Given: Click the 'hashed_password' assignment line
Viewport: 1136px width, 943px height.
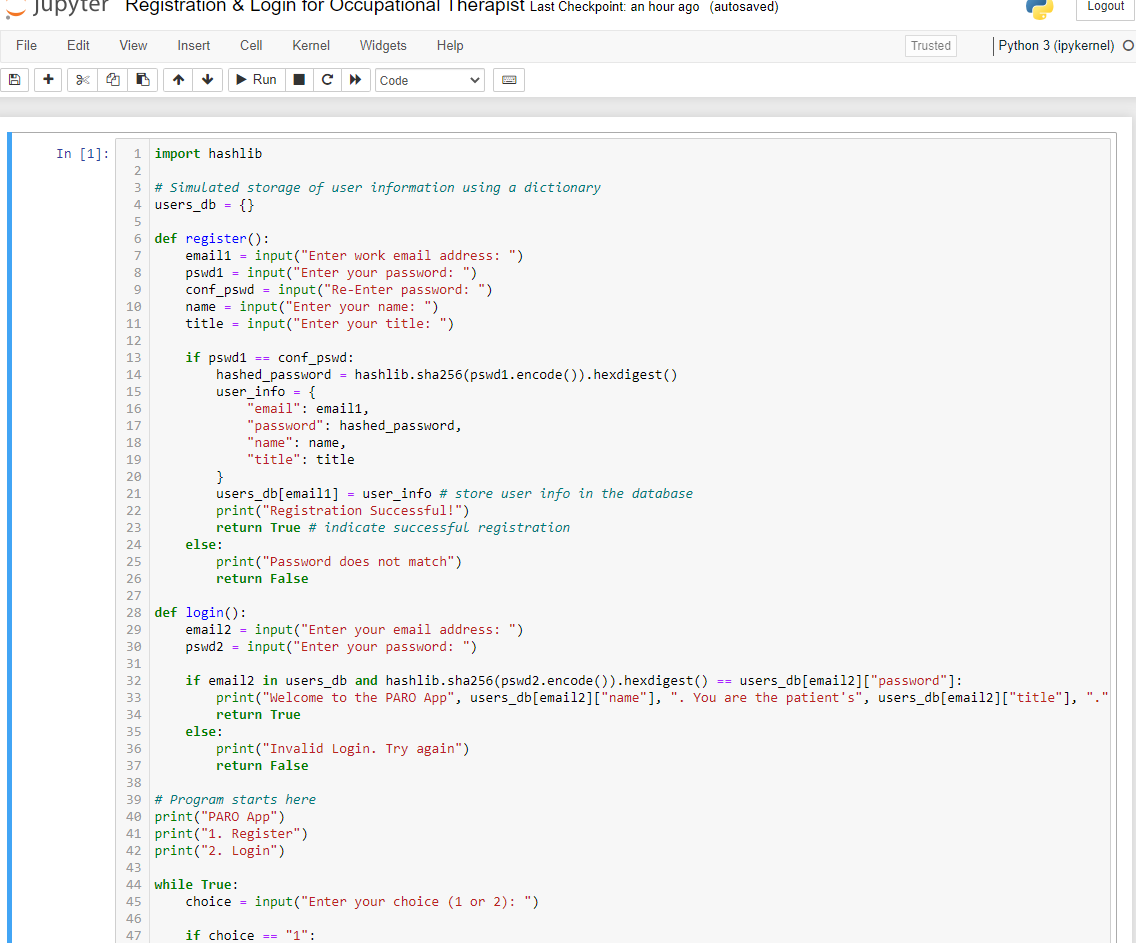Looking at the screenshot, I should (x=446, y=374).
